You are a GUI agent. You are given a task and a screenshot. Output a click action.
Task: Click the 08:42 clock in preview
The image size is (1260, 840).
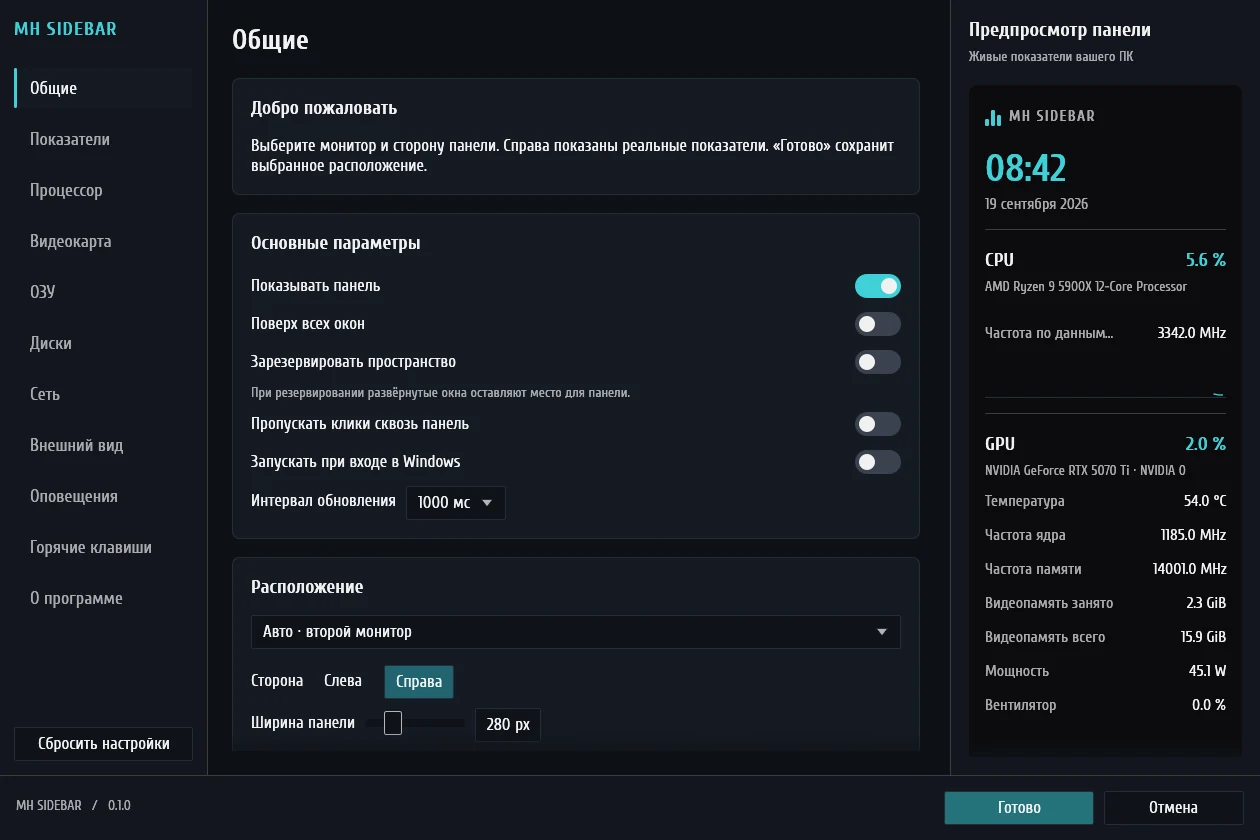click(1026, 167)
